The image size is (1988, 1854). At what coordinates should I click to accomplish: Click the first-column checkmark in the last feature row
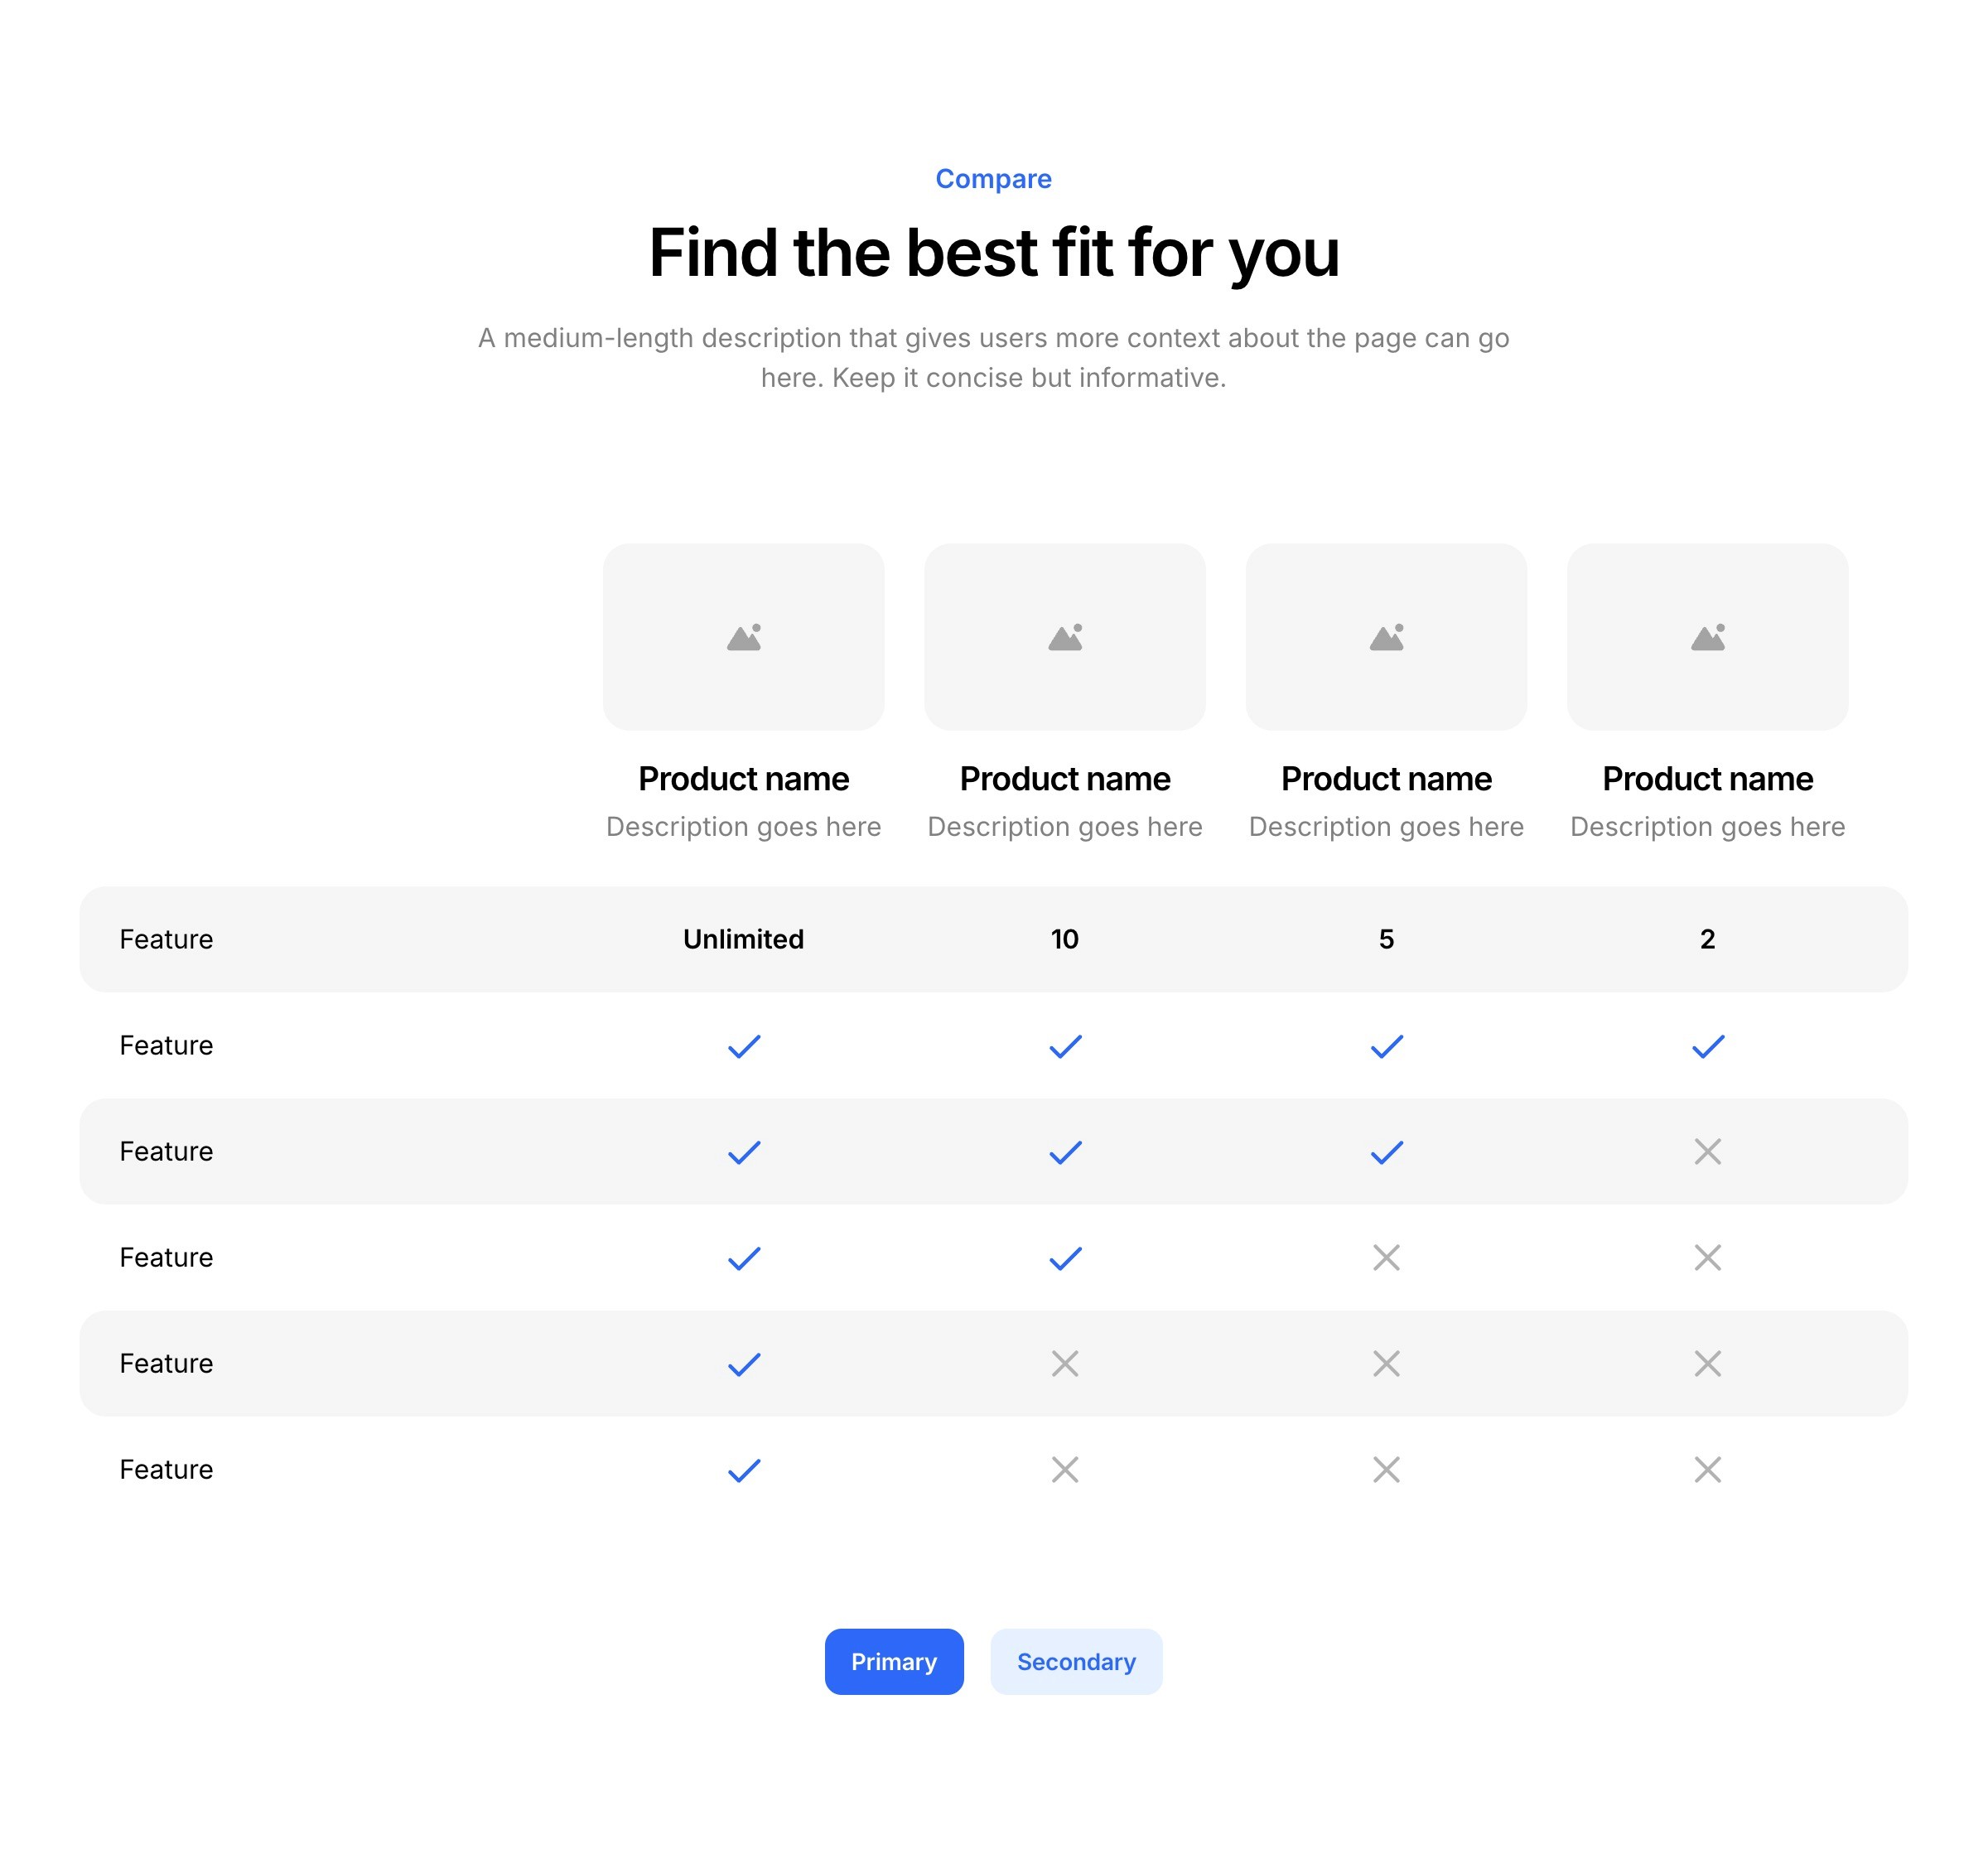point(743,1470)
